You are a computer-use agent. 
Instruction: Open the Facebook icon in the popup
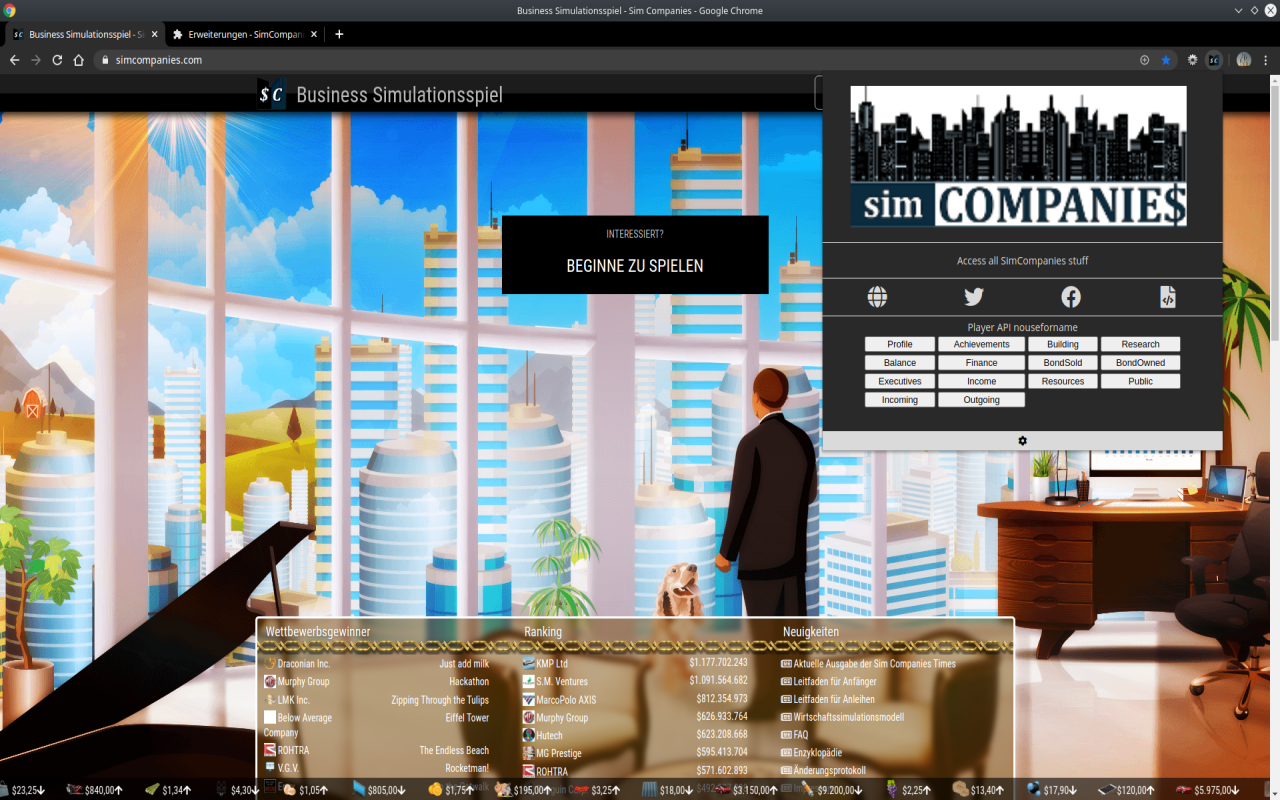1071,297
